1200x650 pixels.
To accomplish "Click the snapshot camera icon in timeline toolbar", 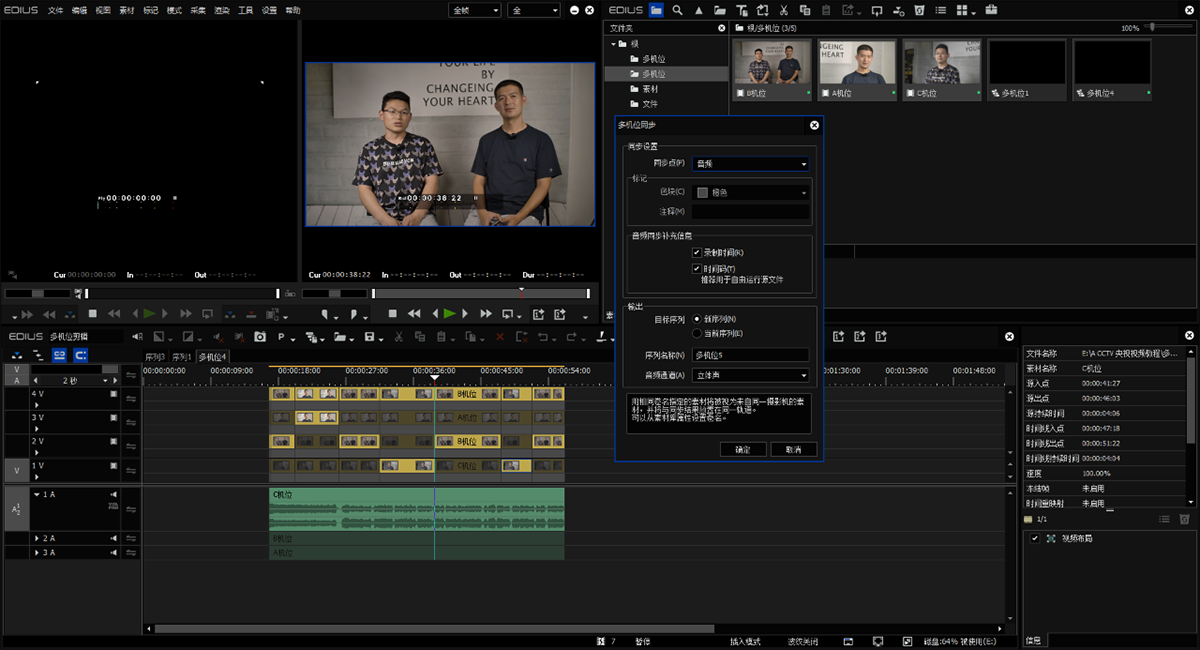I will click(x=260, y=336).
